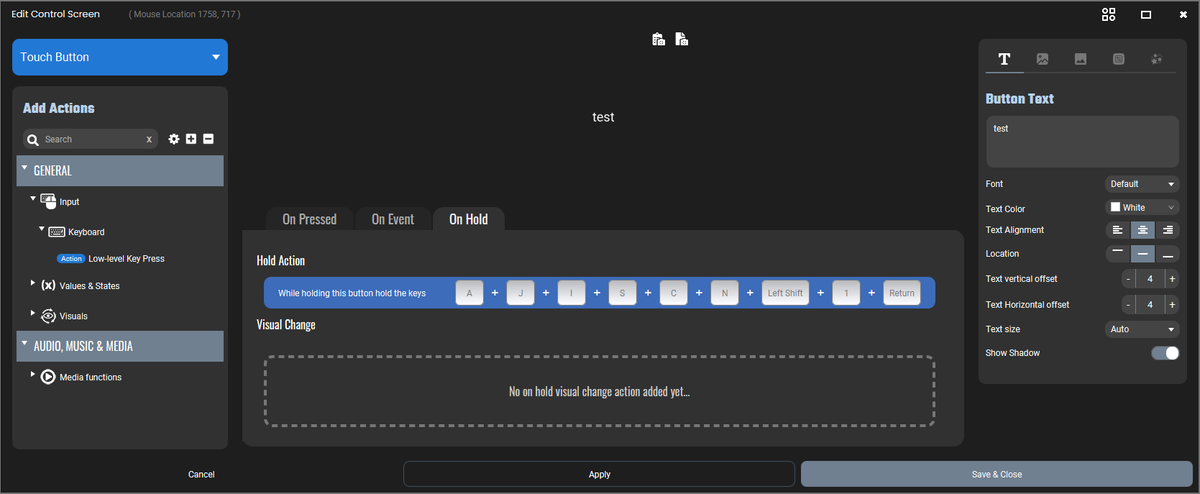This screenshot has height=494, width=1200.
Task: Align text left
Action: point(1118,230)
